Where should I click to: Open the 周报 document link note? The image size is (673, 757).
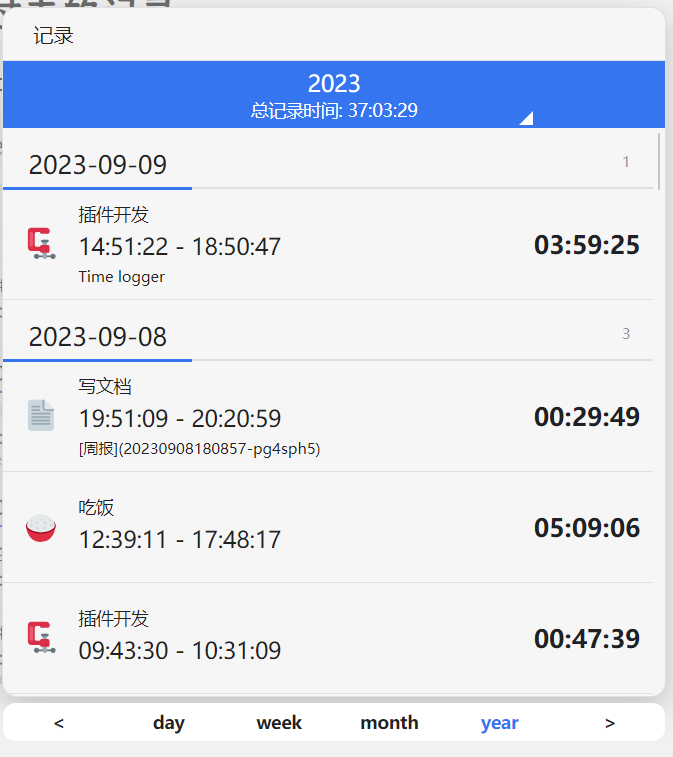point(199,449)
